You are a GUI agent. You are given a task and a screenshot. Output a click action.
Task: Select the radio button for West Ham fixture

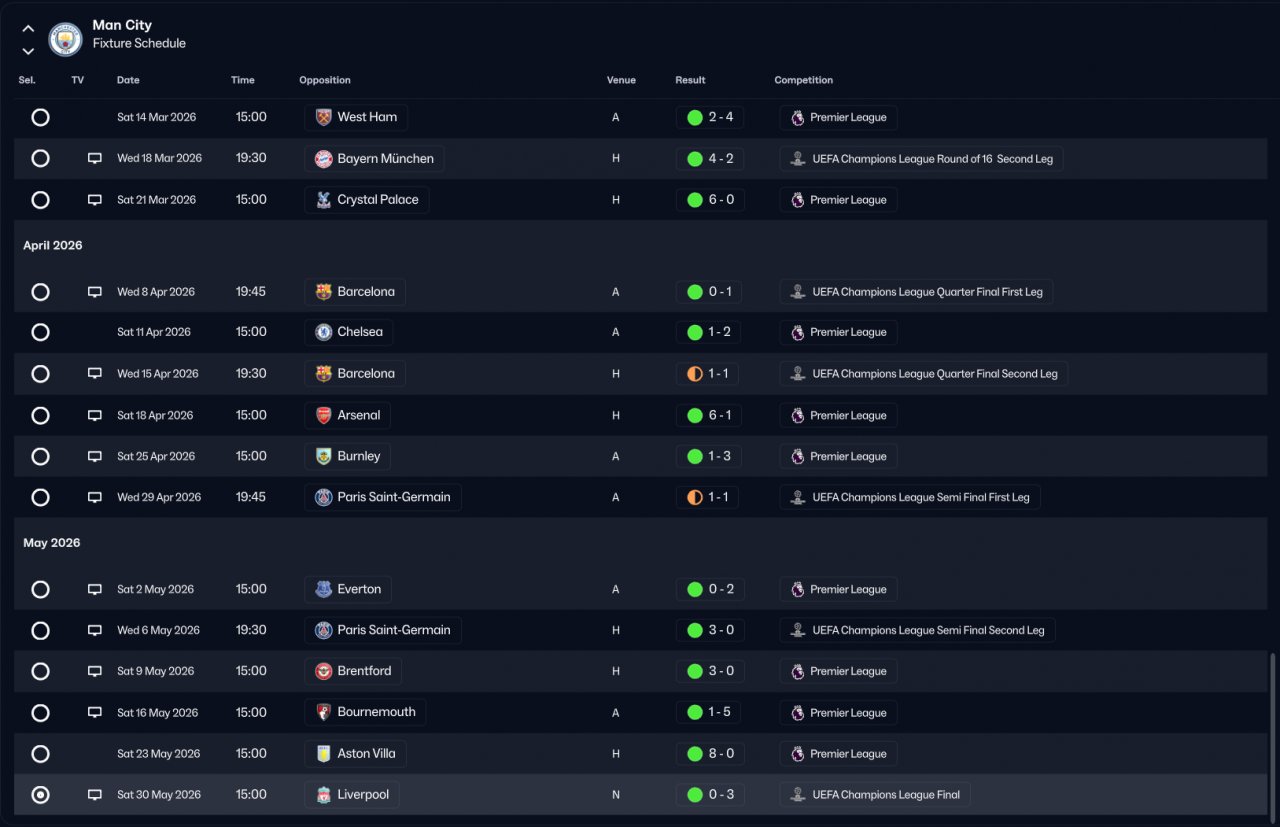pyautogui.click(x=40, y=117)
